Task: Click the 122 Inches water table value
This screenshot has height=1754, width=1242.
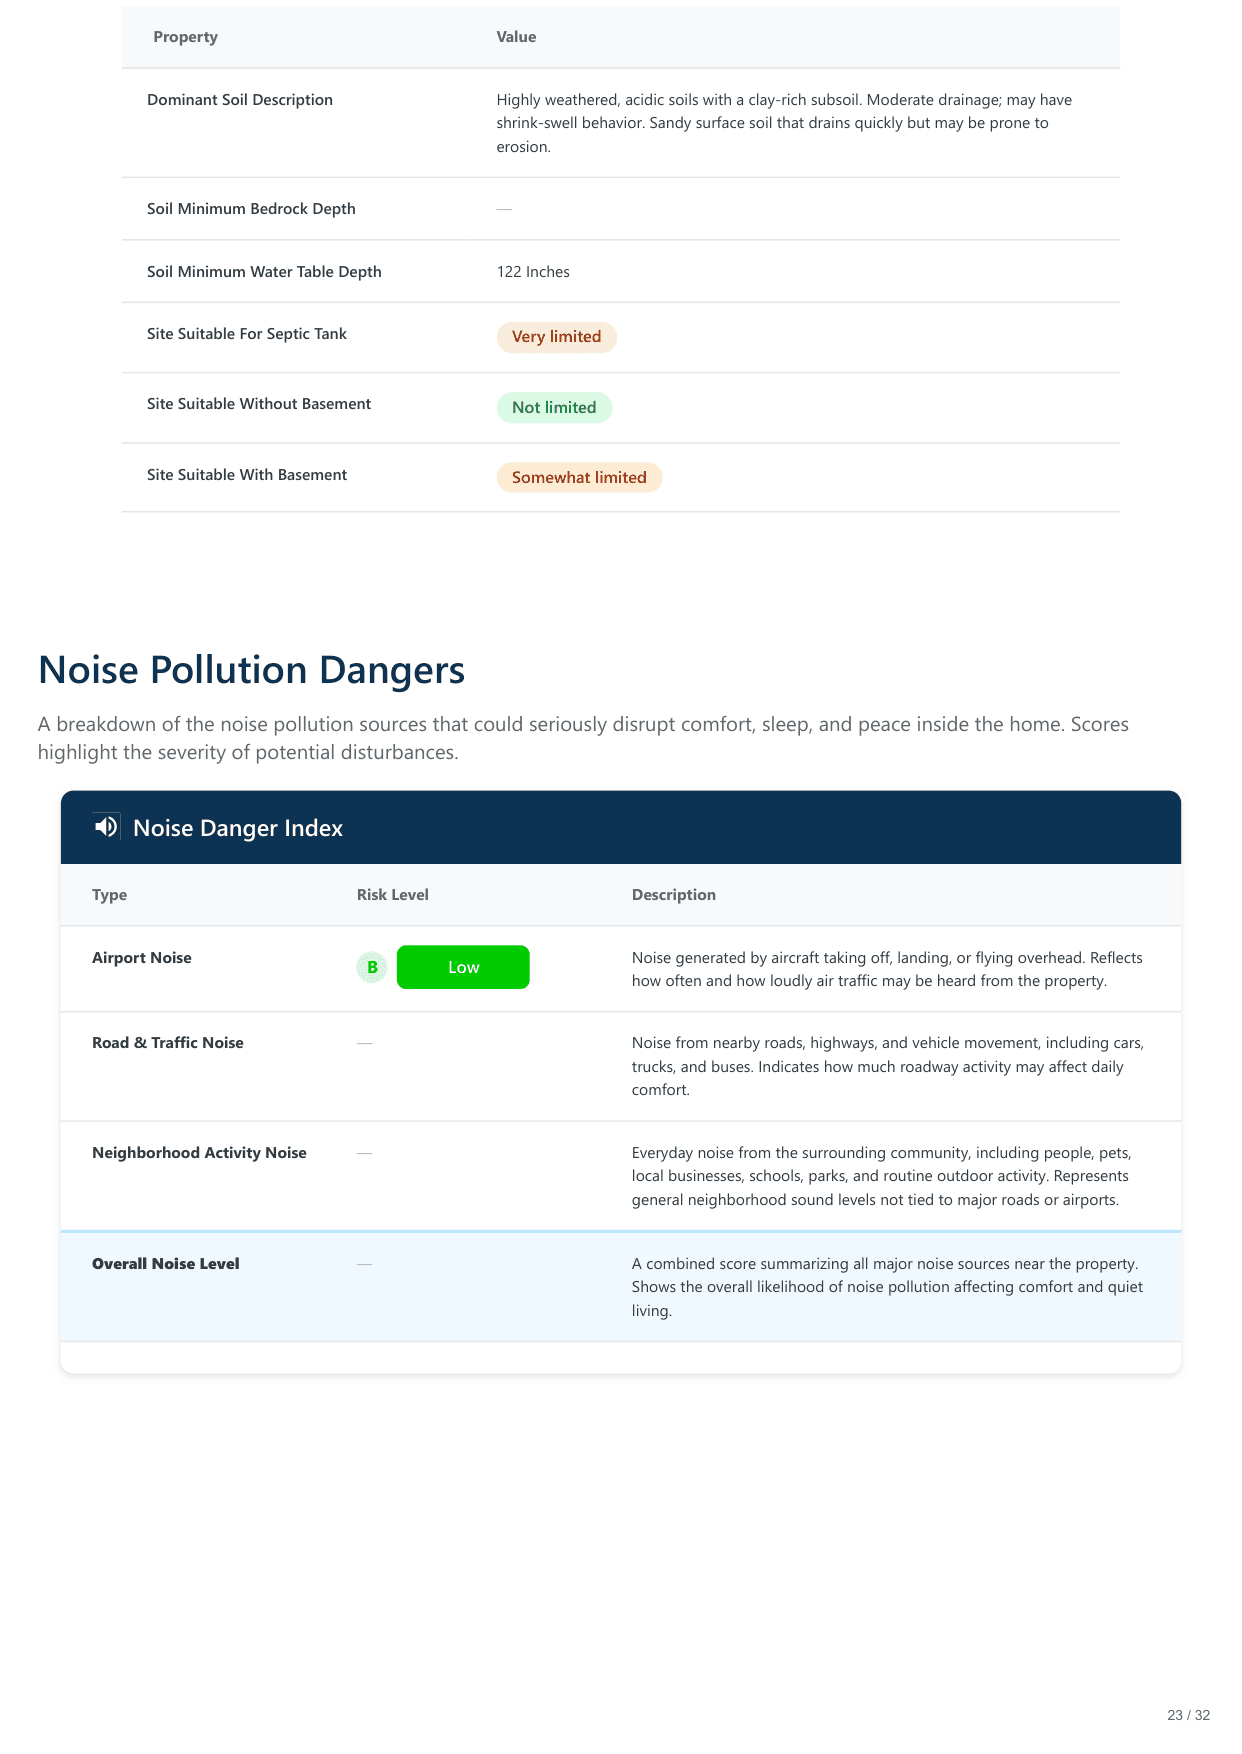Action: (533, 272)
